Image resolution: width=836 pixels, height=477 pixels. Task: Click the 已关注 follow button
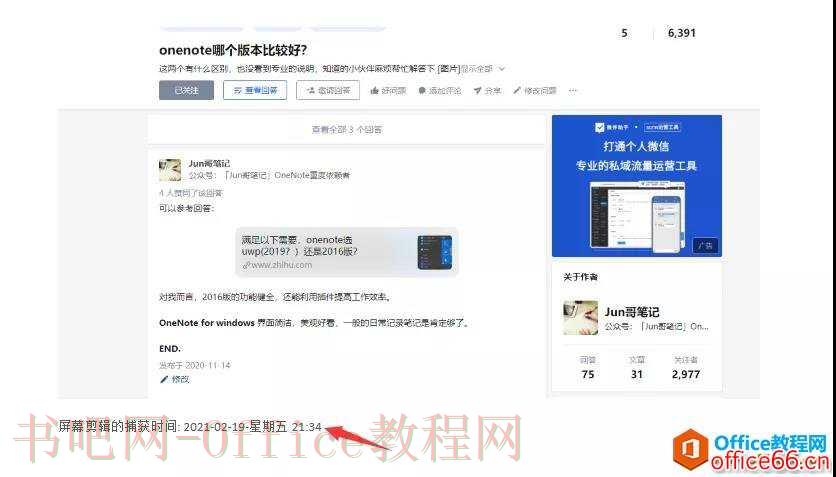[186, 91]
